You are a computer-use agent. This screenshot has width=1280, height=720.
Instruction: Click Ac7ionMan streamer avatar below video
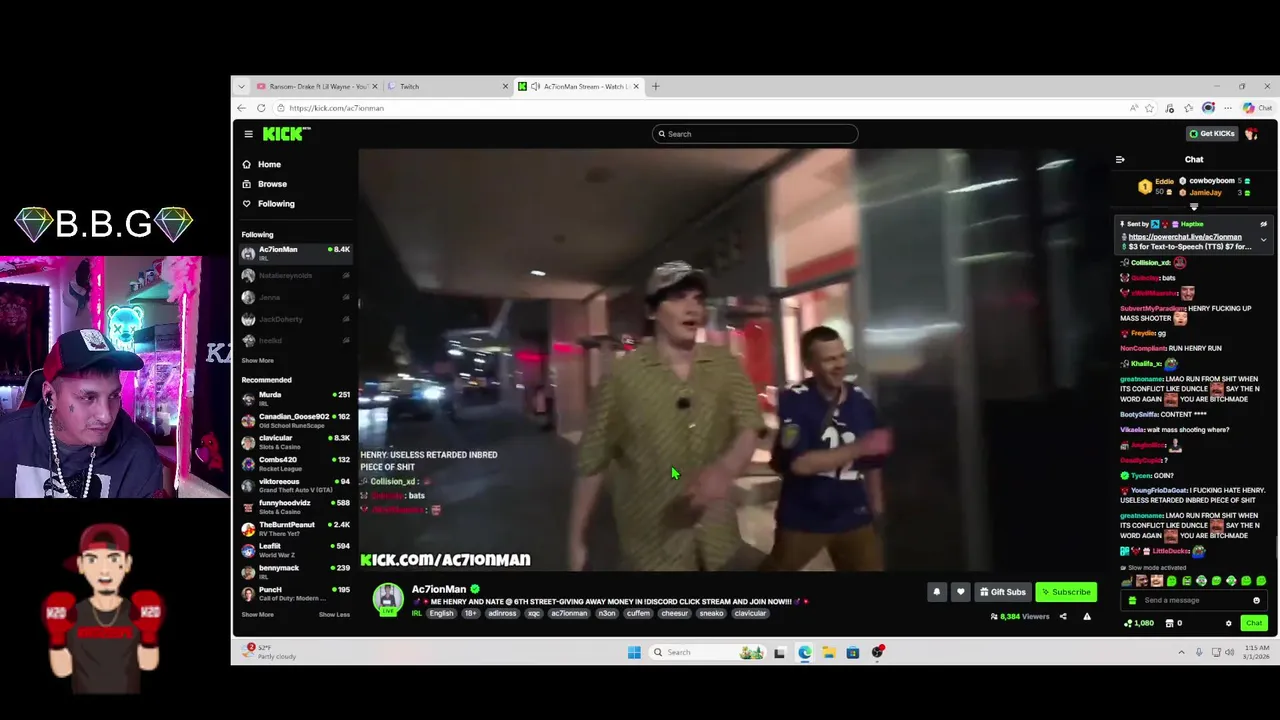[x=388, y=598]
